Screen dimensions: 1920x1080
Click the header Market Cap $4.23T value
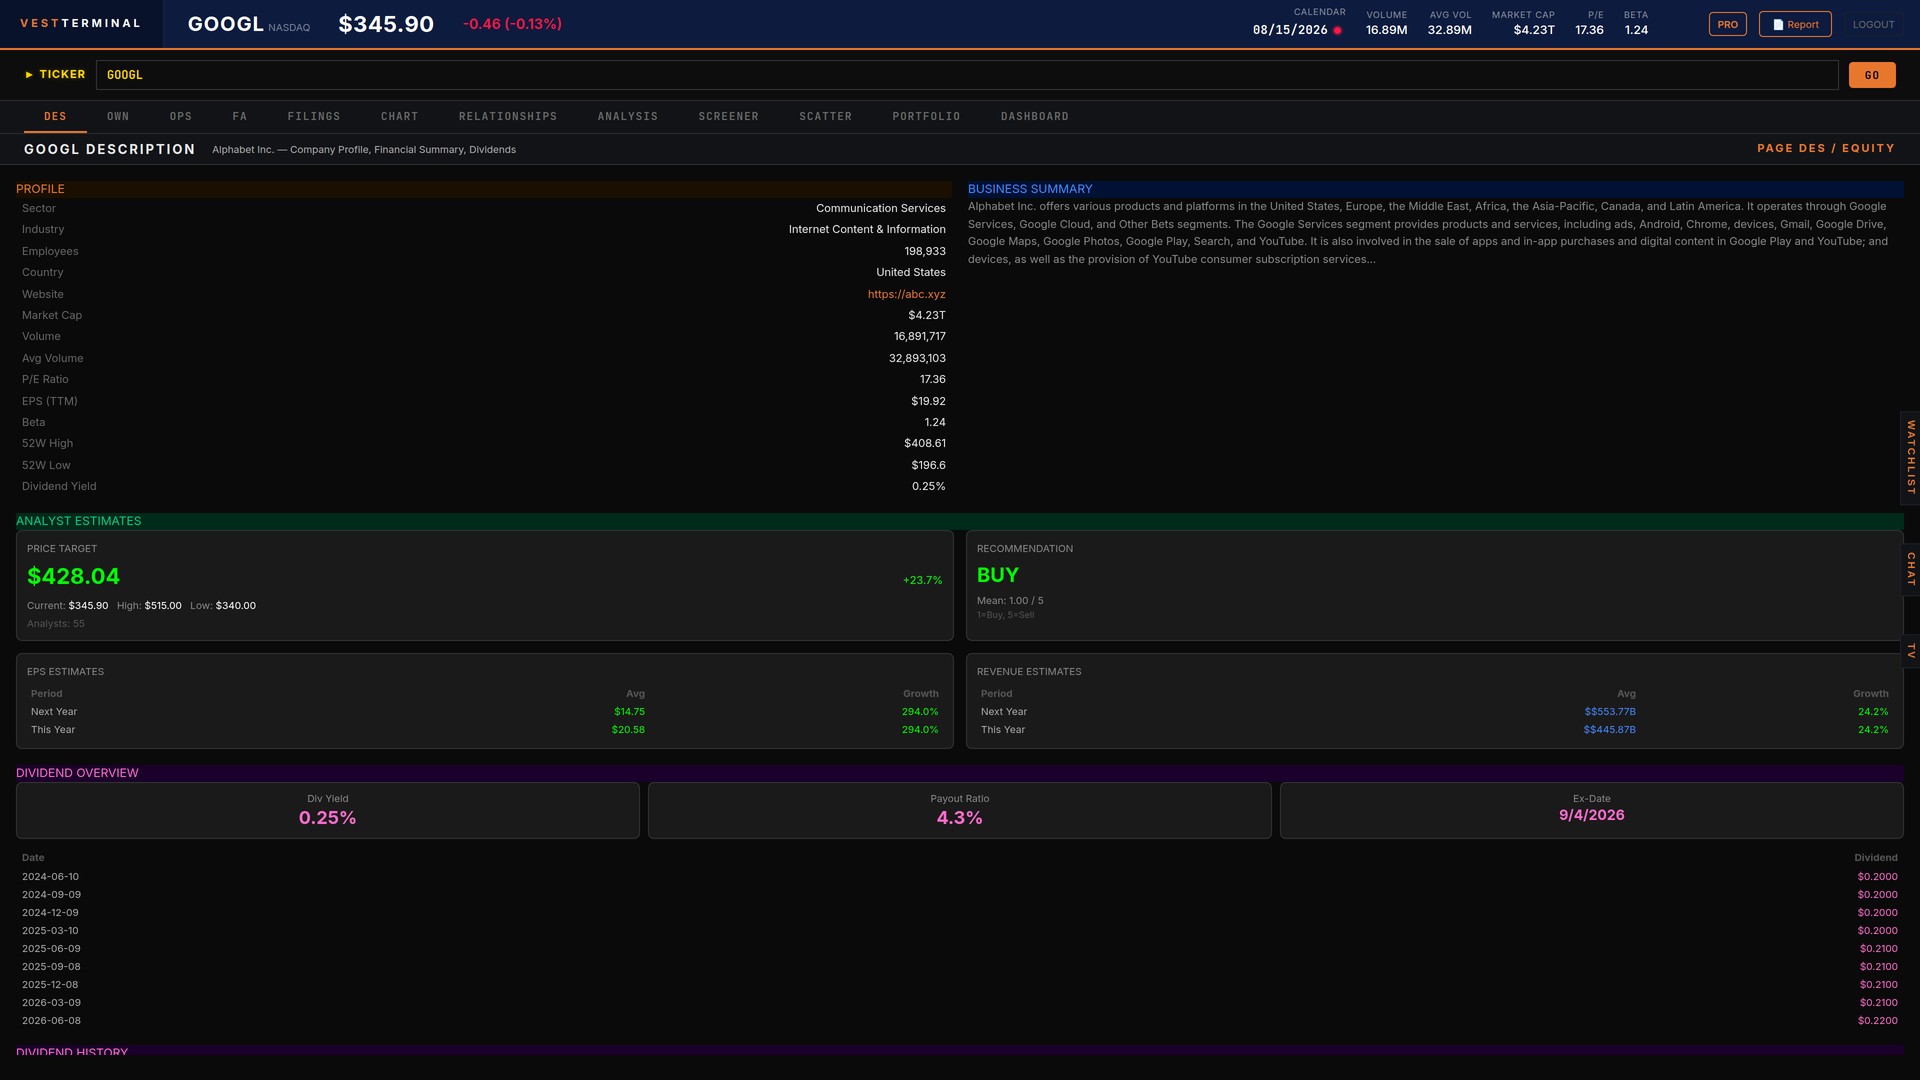[x=1534, y=30]
